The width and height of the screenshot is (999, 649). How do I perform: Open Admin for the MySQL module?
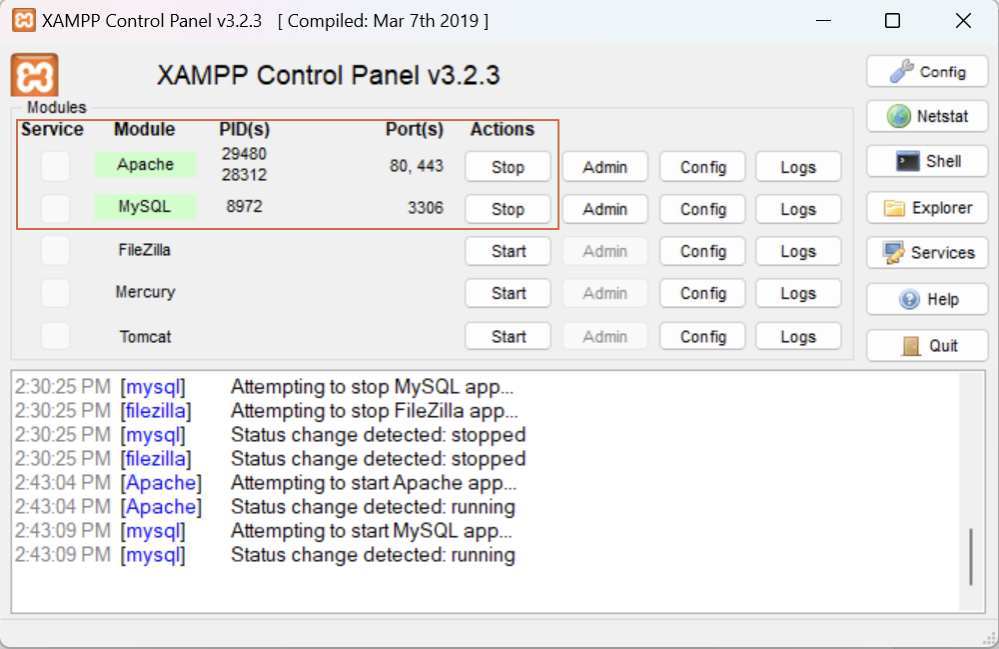coord(604,209)
